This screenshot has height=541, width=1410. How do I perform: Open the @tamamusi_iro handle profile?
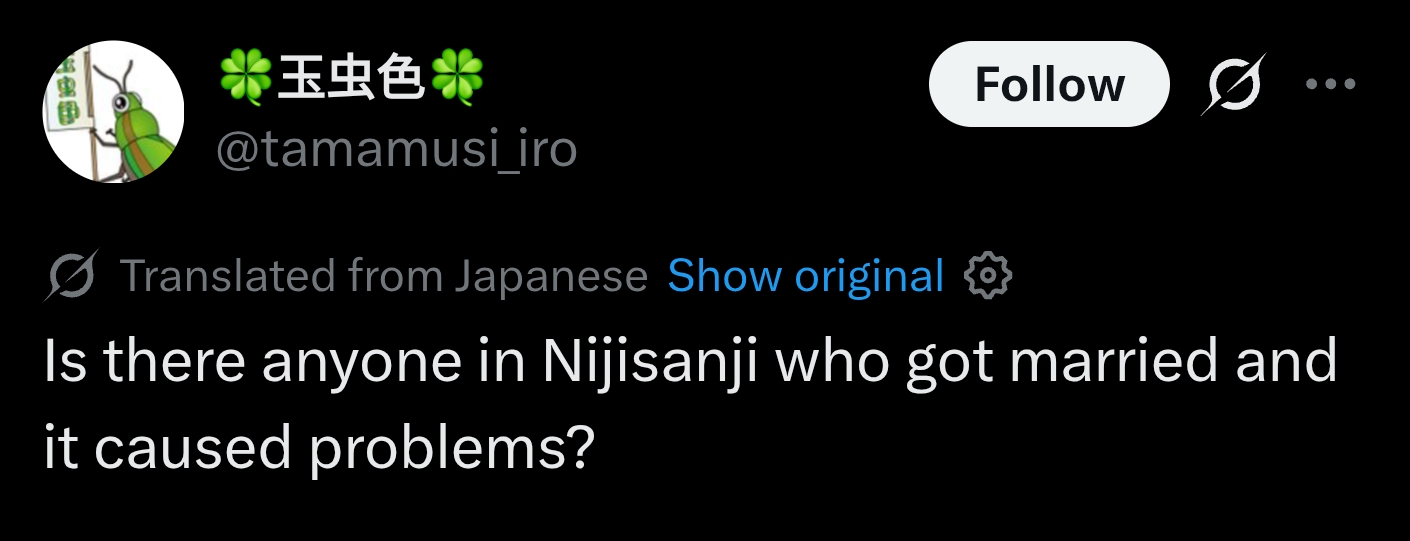tap(397, 150)
